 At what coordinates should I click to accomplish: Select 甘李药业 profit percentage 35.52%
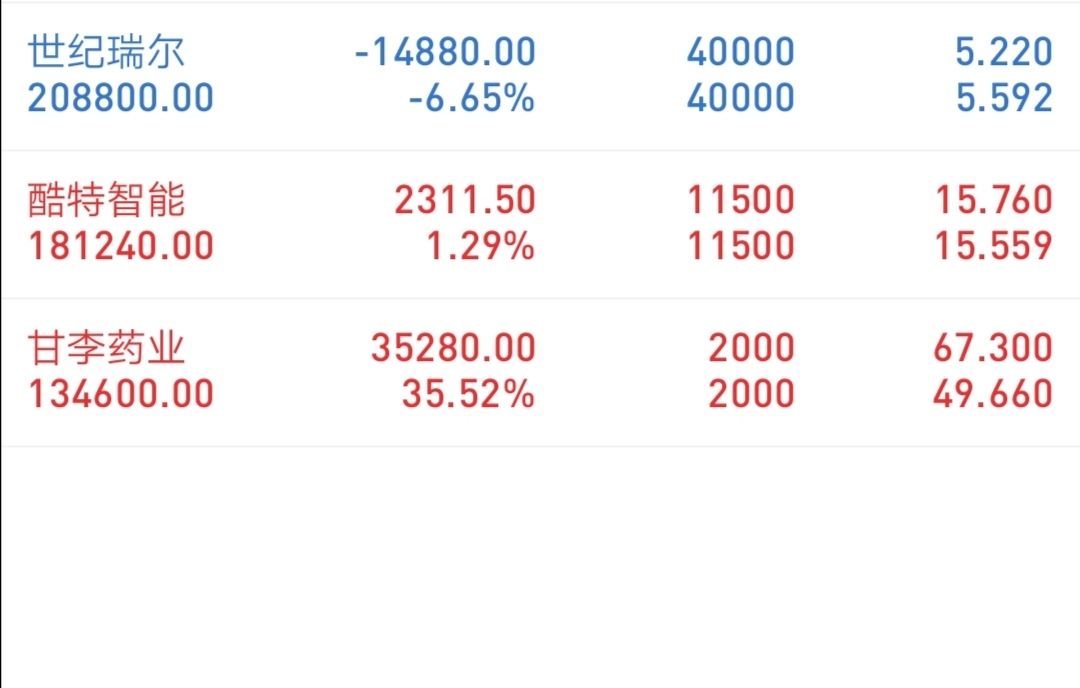point(468,394)
